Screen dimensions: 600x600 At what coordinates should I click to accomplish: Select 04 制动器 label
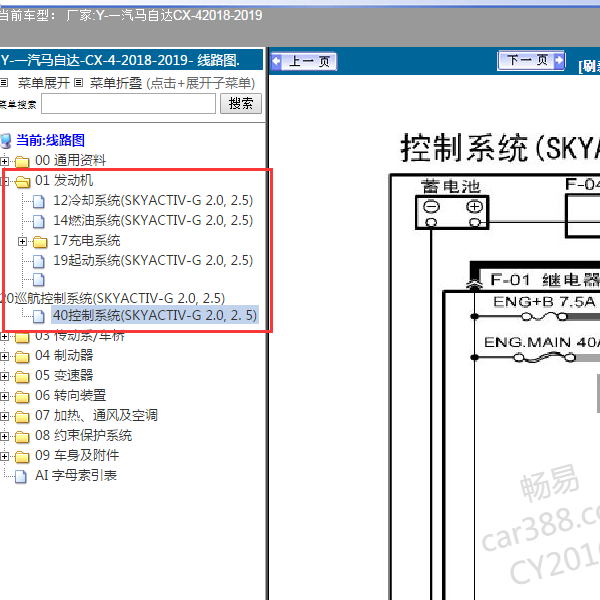click(64, 355)
